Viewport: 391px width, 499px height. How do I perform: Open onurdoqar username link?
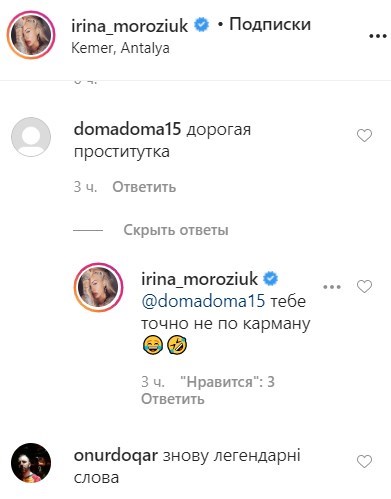tap(116, 456)
